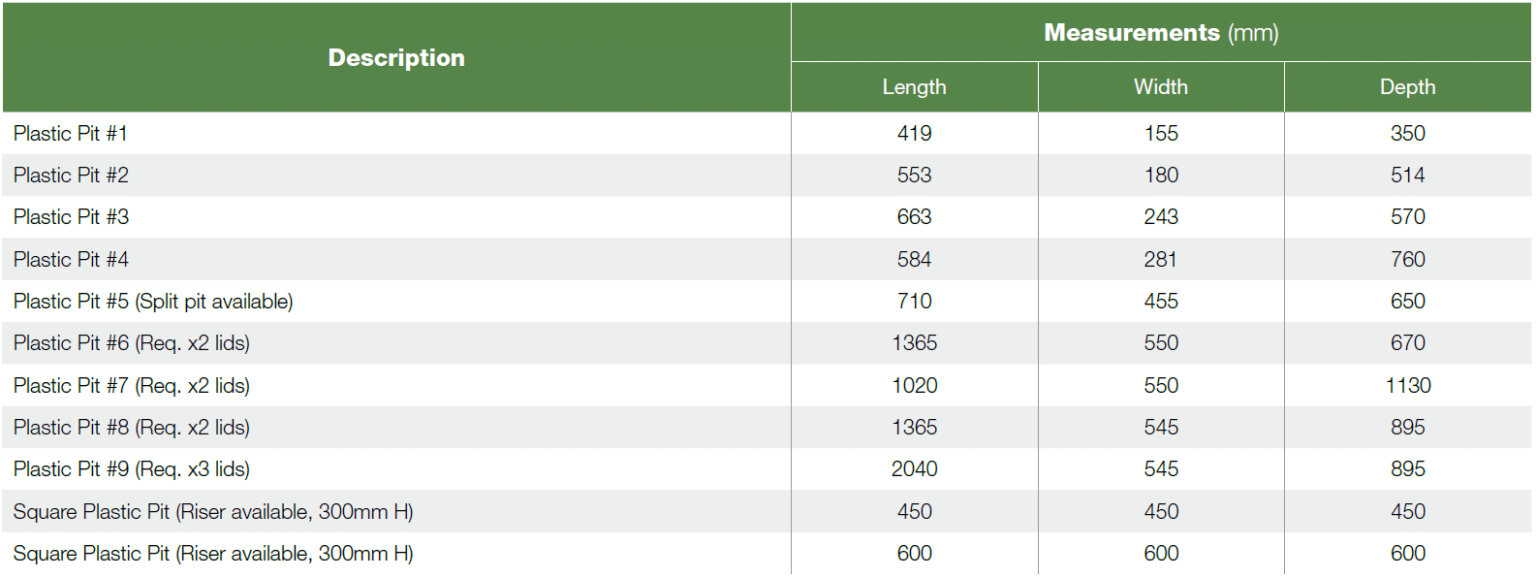The height and width of the screenshot is (578, 1536).
Task: Select the Measurements (mm) header cell
Action: tap(1161, 33)
